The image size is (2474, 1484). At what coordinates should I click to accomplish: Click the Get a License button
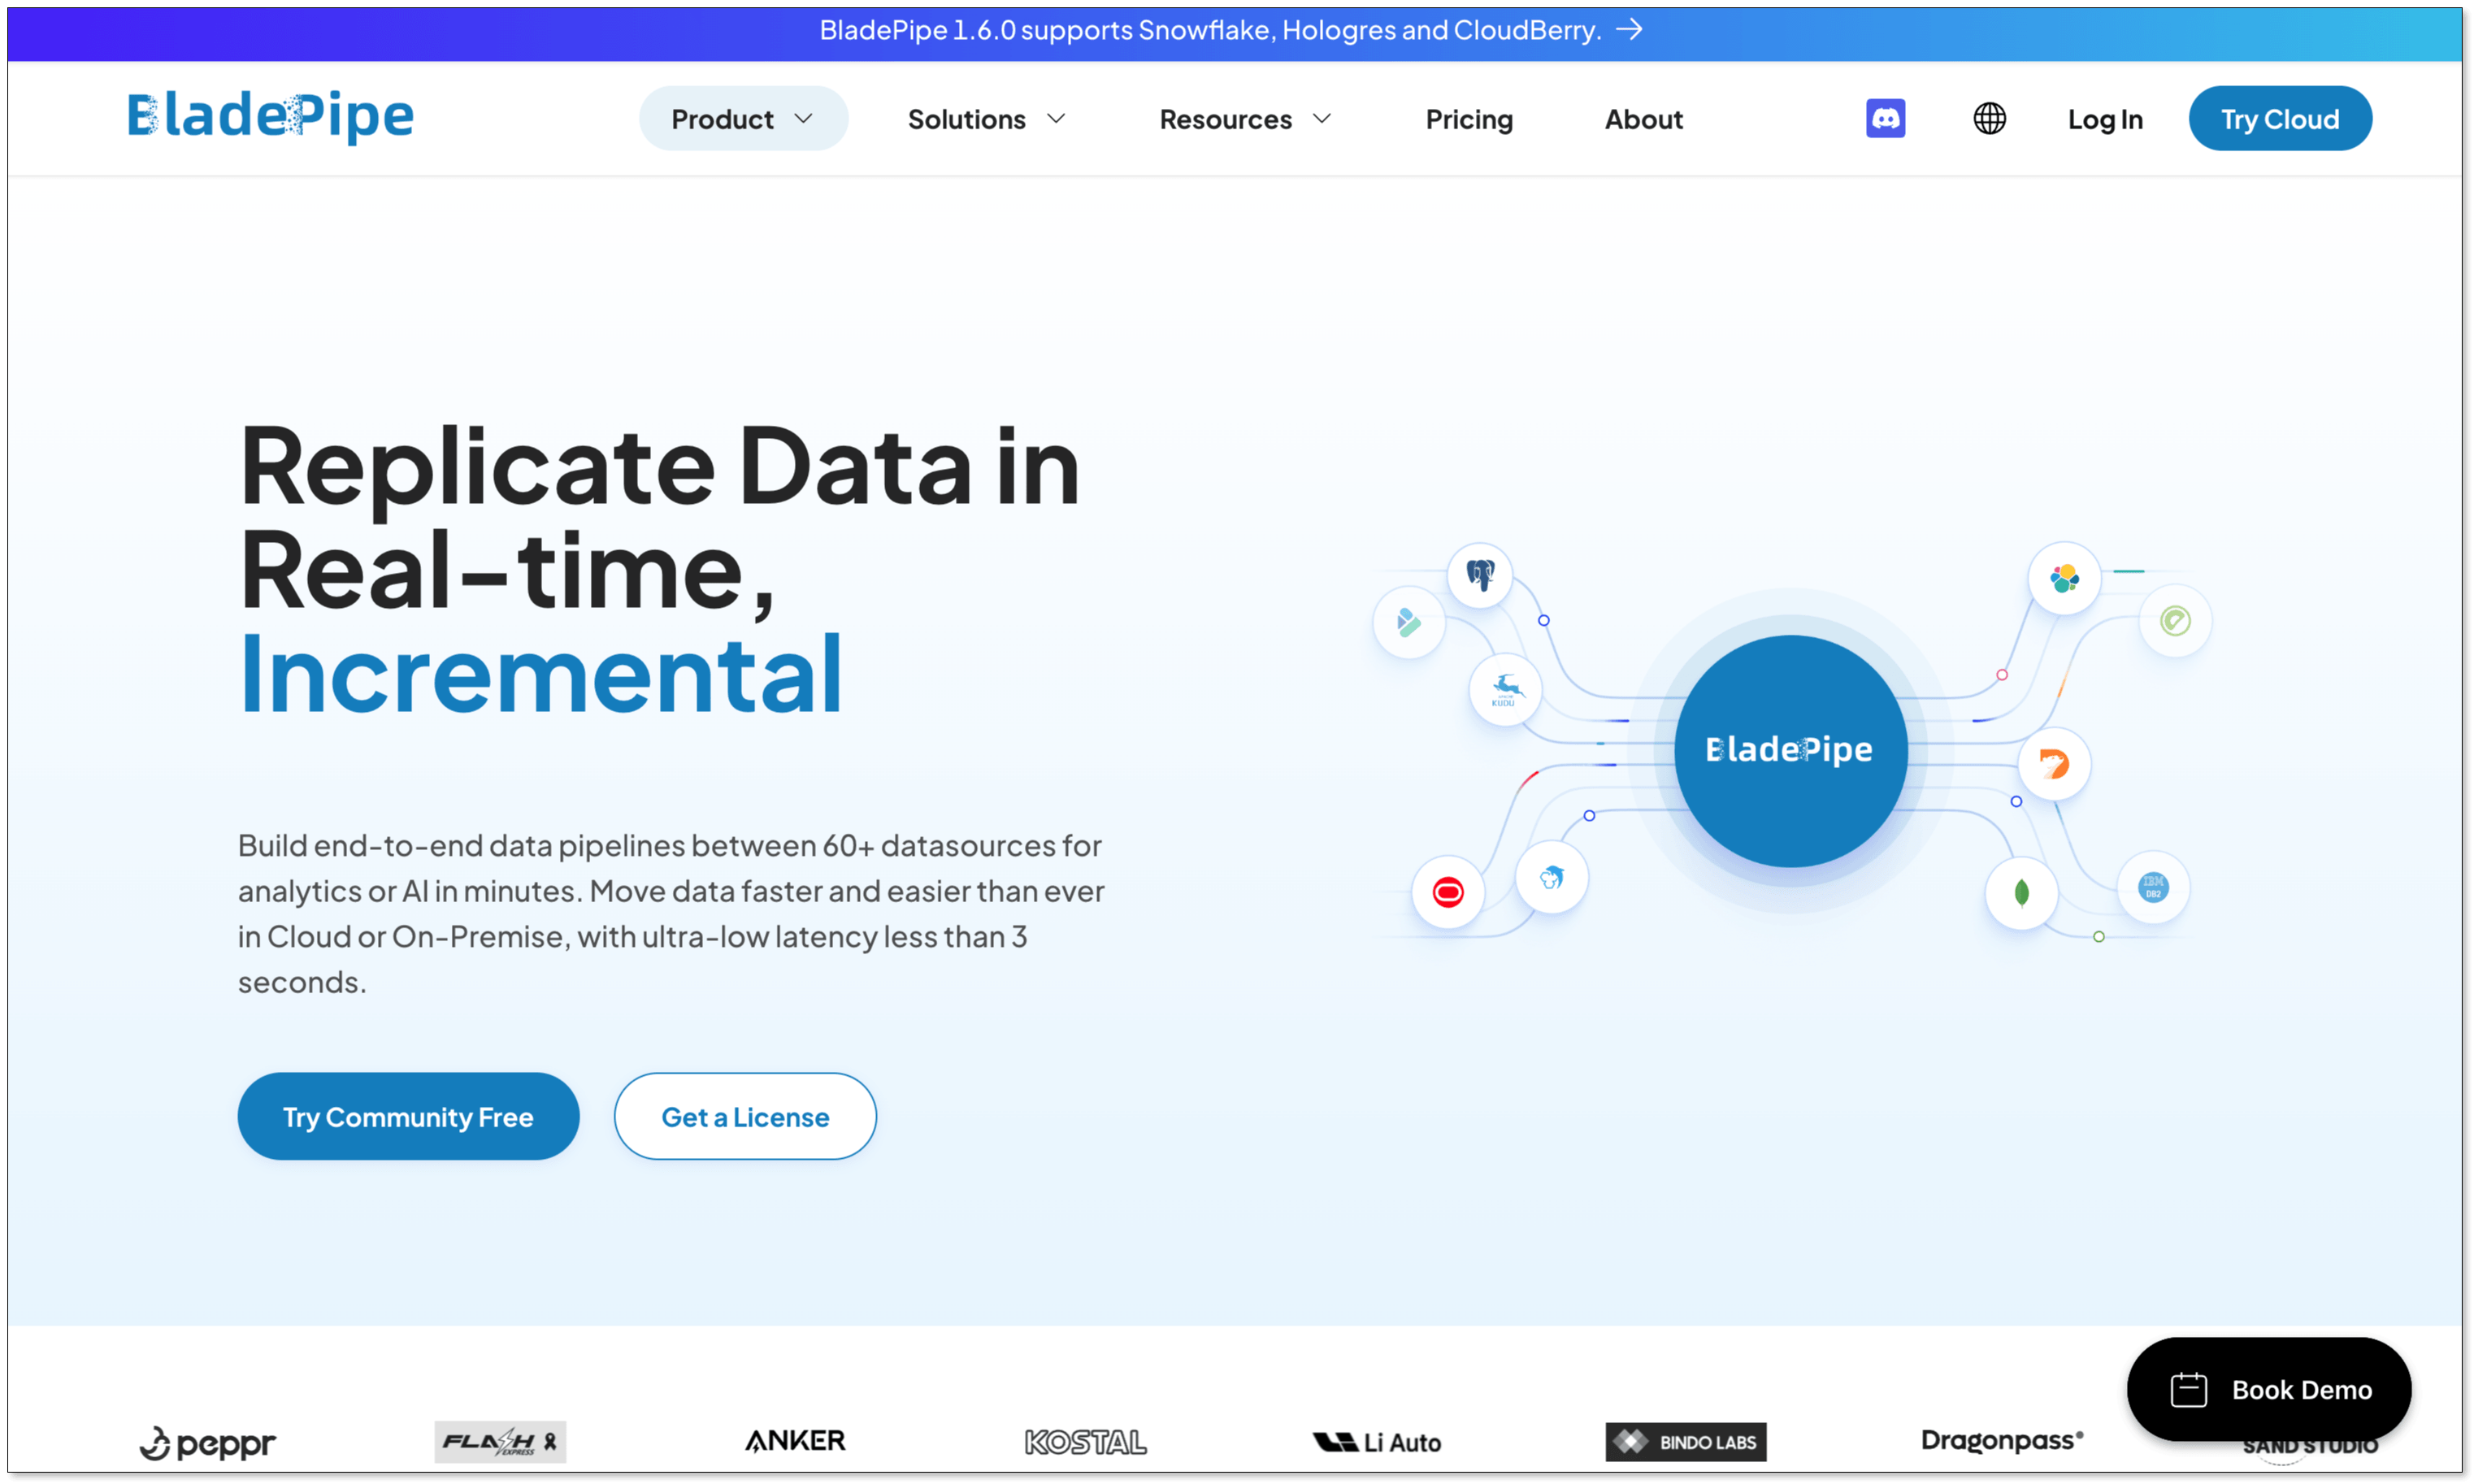(745, 1116)
